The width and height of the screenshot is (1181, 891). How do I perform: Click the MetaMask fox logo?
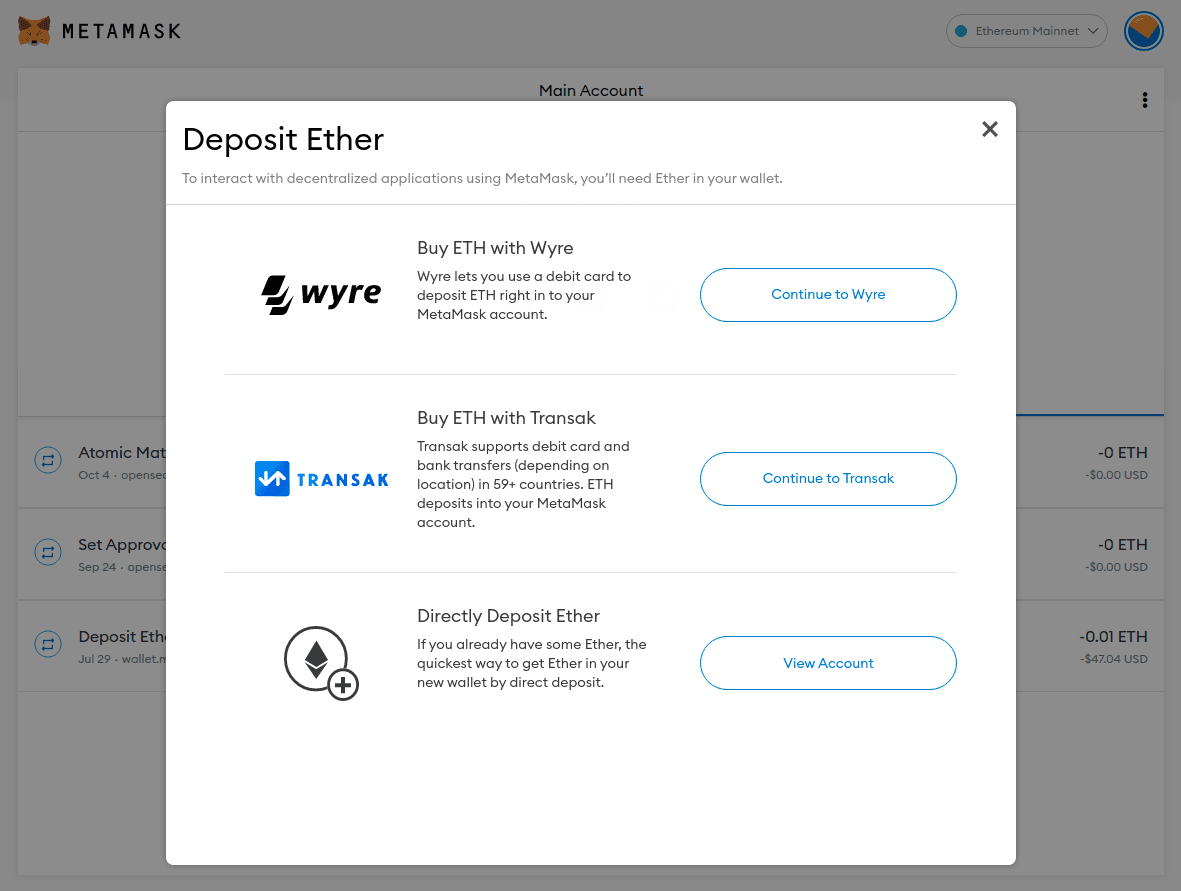pos(35,31)
